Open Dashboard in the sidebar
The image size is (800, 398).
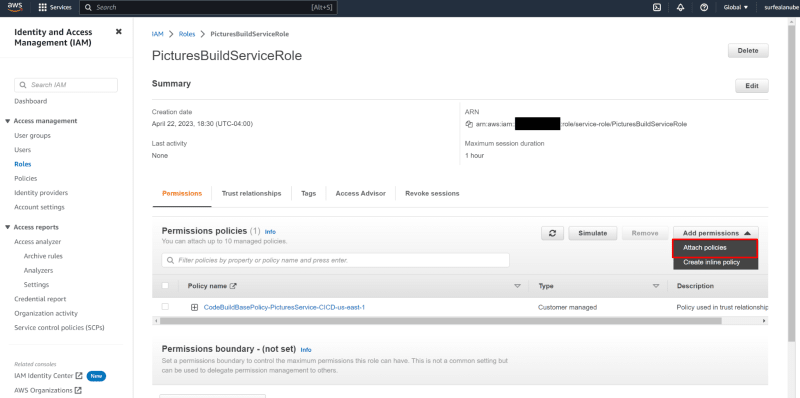tap(31, 102)
